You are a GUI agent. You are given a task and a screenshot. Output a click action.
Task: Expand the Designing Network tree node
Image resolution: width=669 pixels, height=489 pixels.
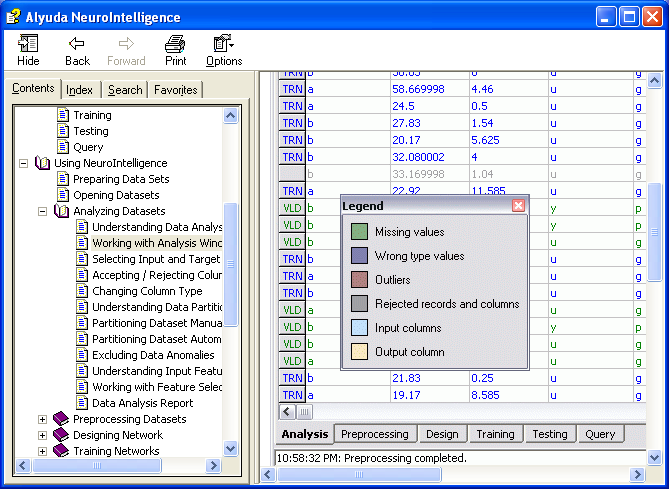click(x=43, y=435)
